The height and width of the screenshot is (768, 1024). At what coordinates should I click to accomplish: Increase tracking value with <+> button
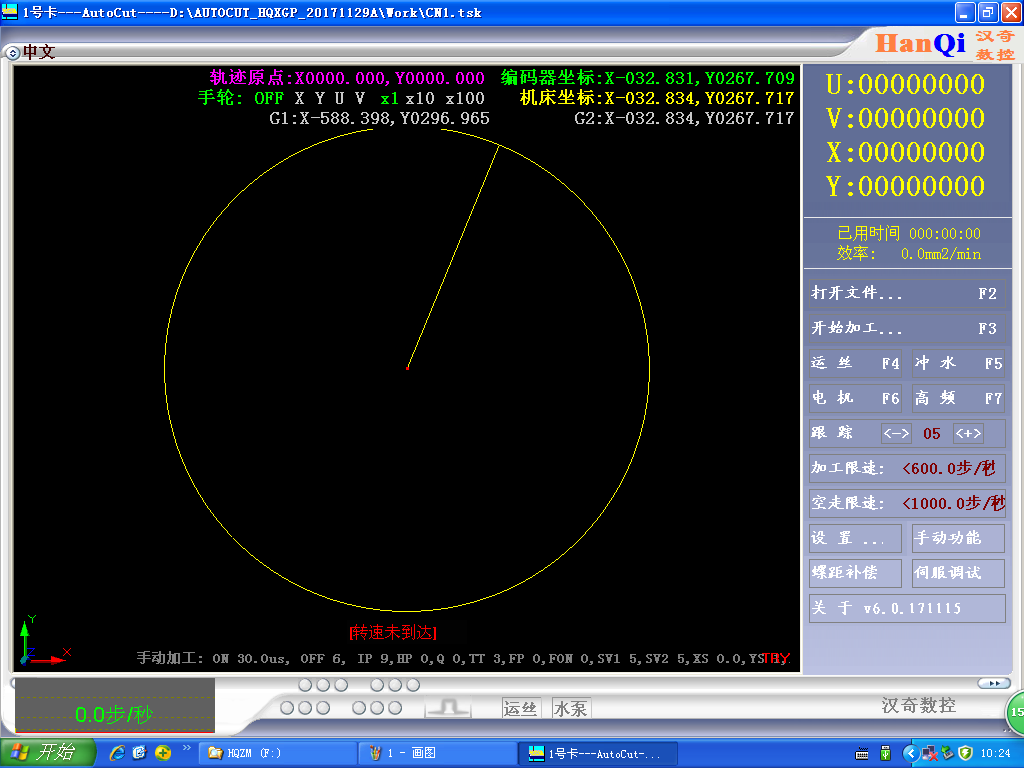click(x=968, y=433)
